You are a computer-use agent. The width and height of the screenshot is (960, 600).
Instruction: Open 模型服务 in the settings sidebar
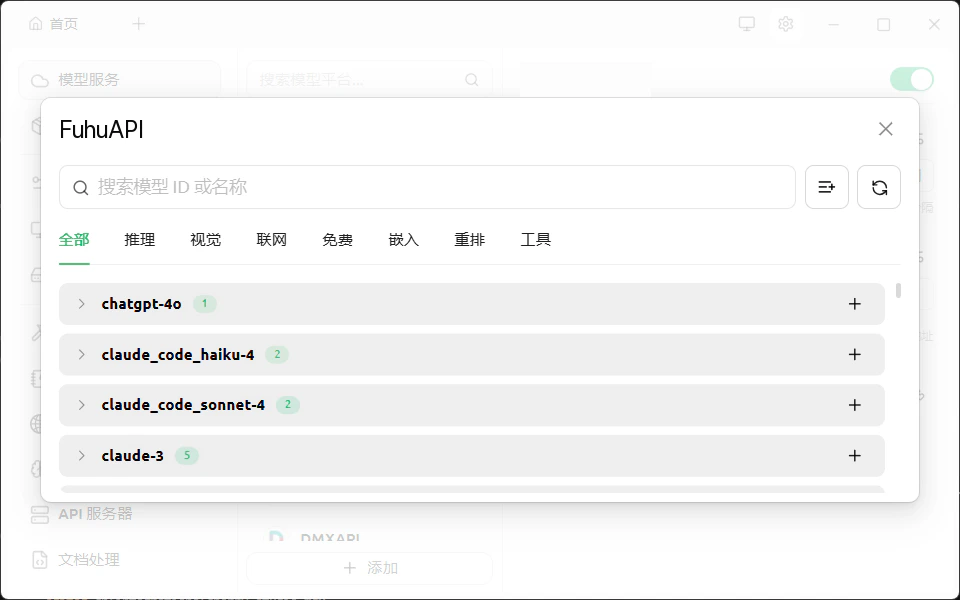coord(119,80)
